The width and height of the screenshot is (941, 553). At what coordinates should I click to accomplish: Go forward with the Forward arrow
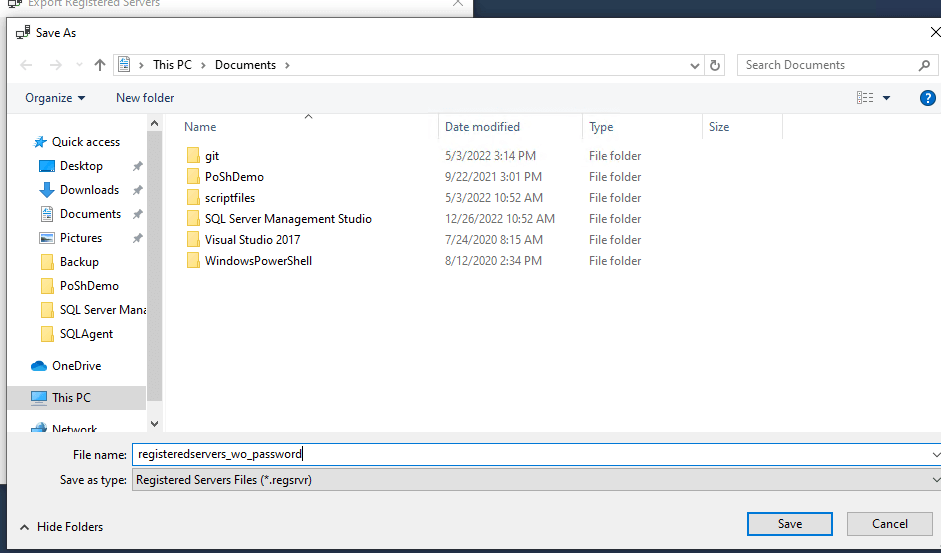pyautogui.click(x=55, y=65)
